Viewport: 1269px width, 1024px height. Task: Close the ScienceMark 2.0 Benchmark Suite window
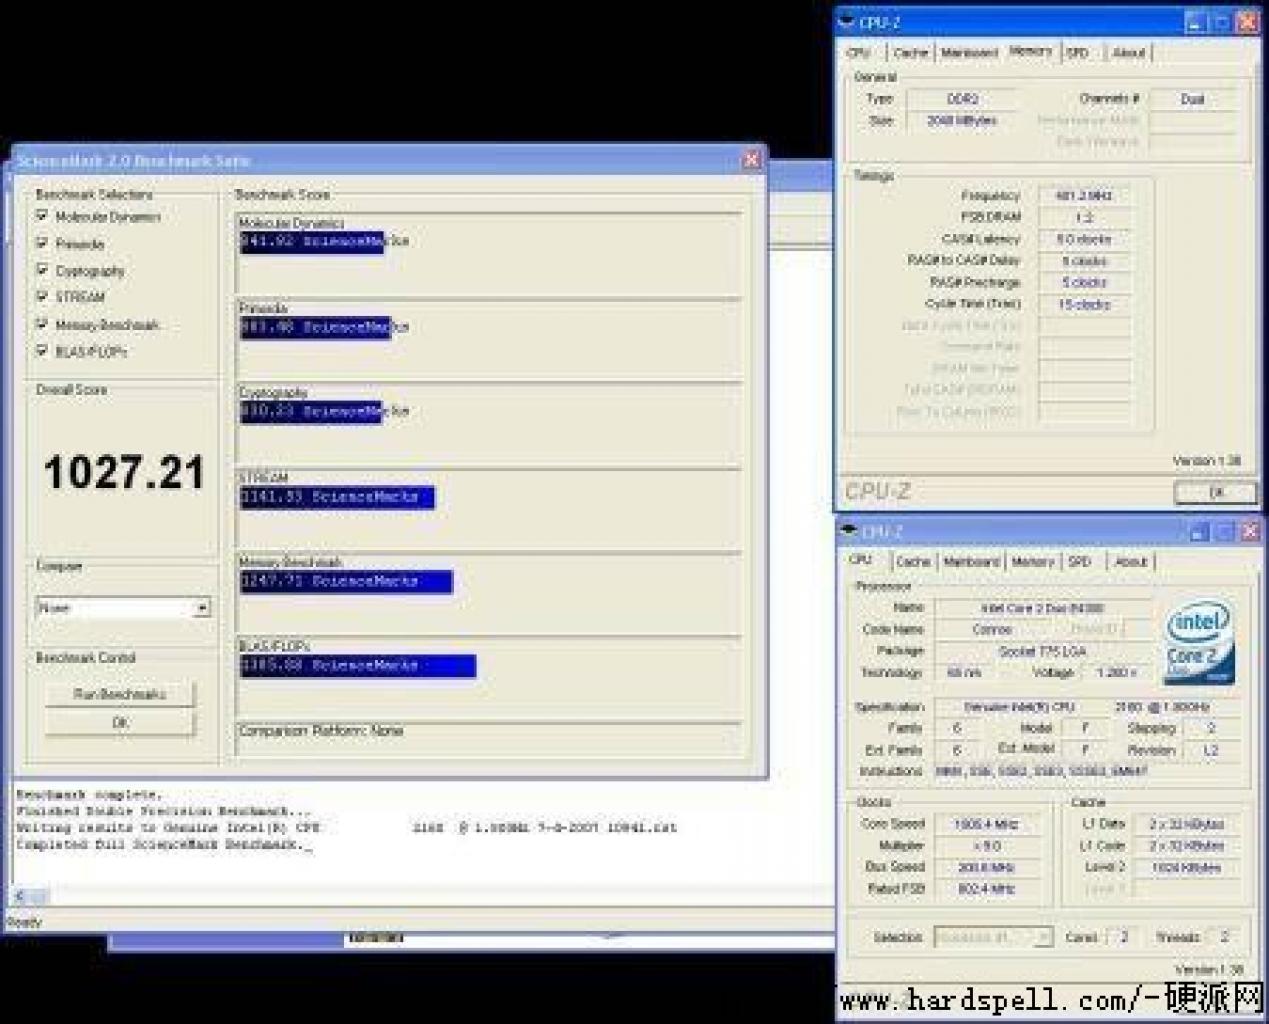coord(751,159)
